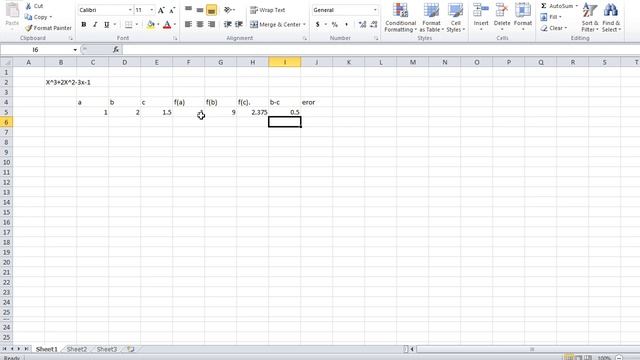This screenshot has width=640, height=360.
Task: Click the Paste clipboard icon
Action: [x=12, y=11]
